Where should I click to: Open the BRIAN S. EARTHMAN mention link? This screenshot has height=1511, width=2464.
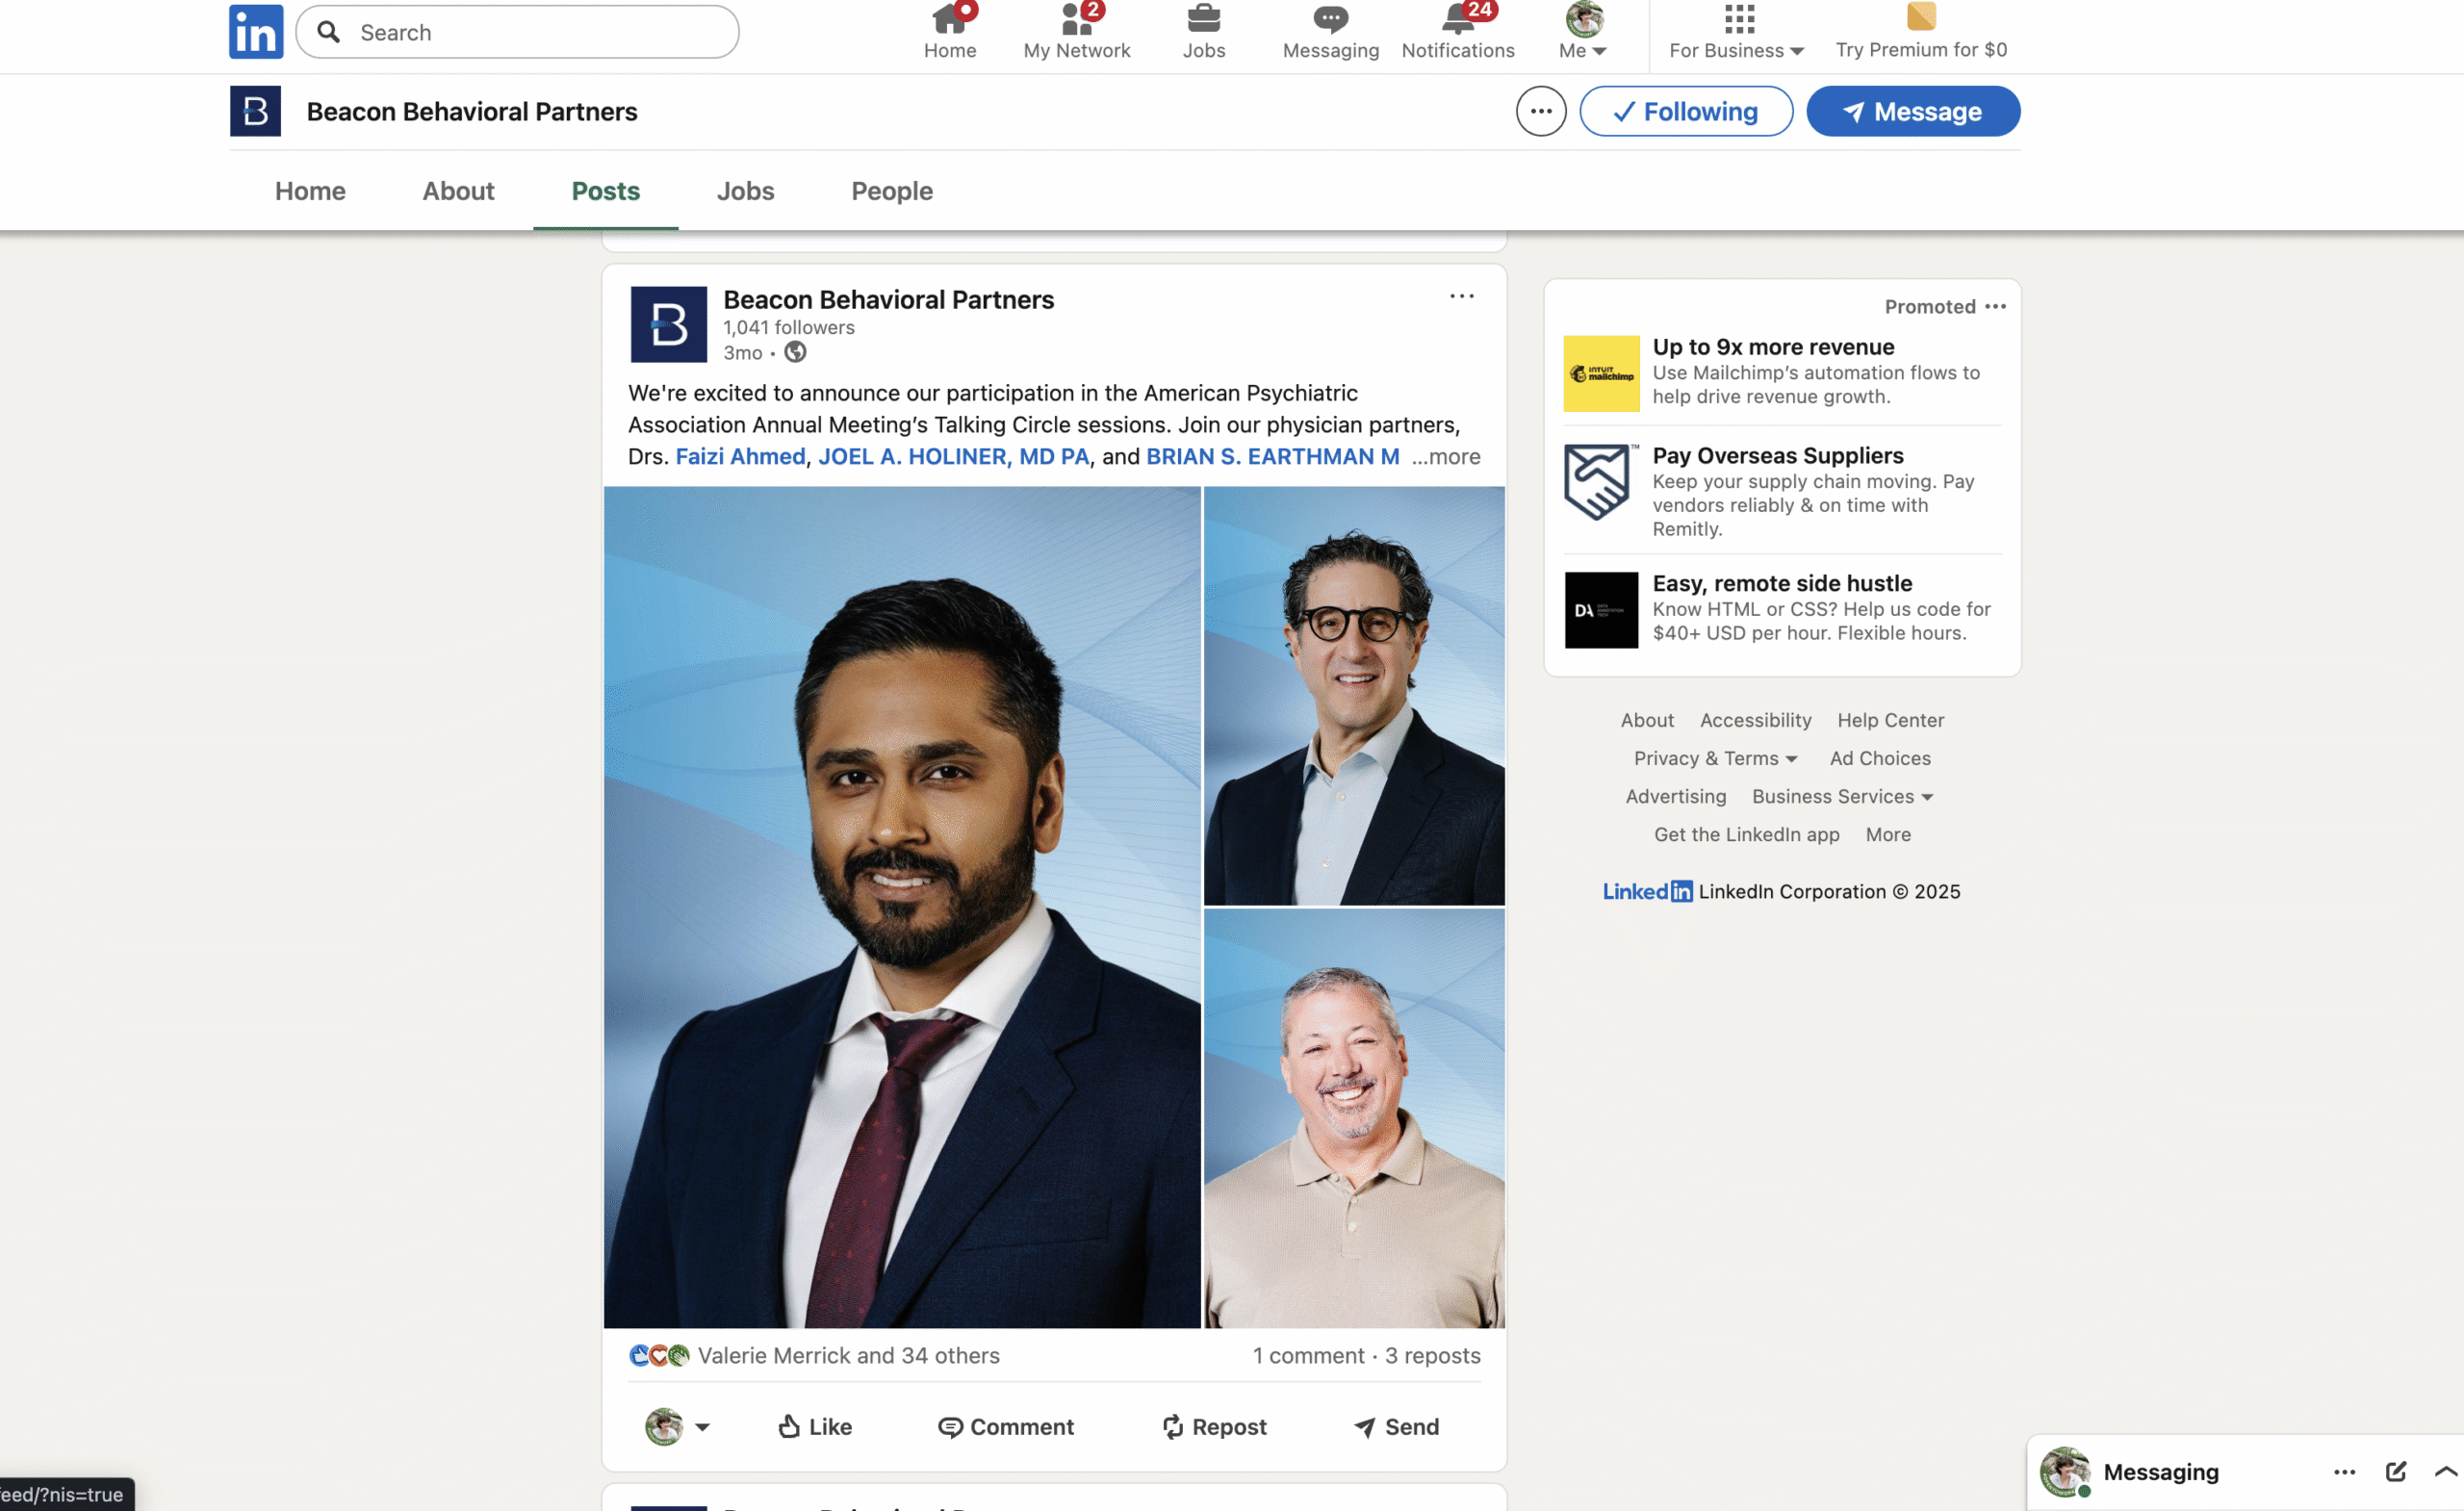[1272, 456]
